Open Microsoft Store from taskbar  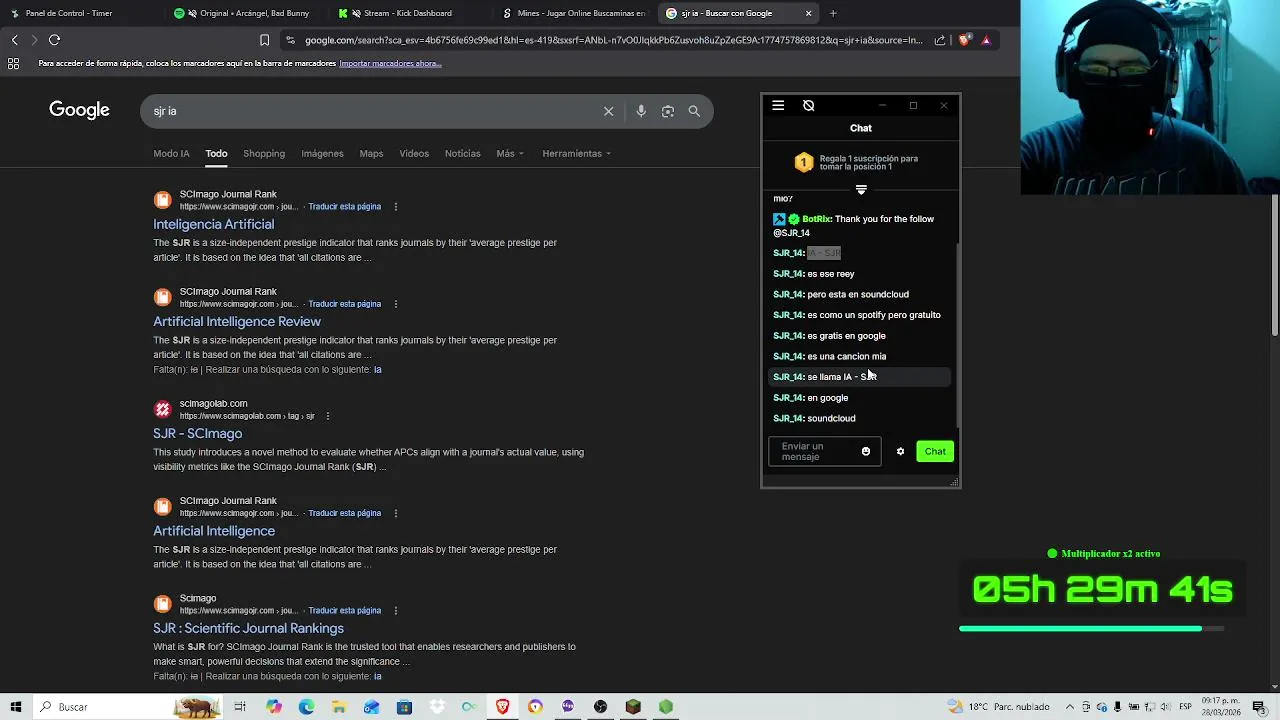(404, 707)
